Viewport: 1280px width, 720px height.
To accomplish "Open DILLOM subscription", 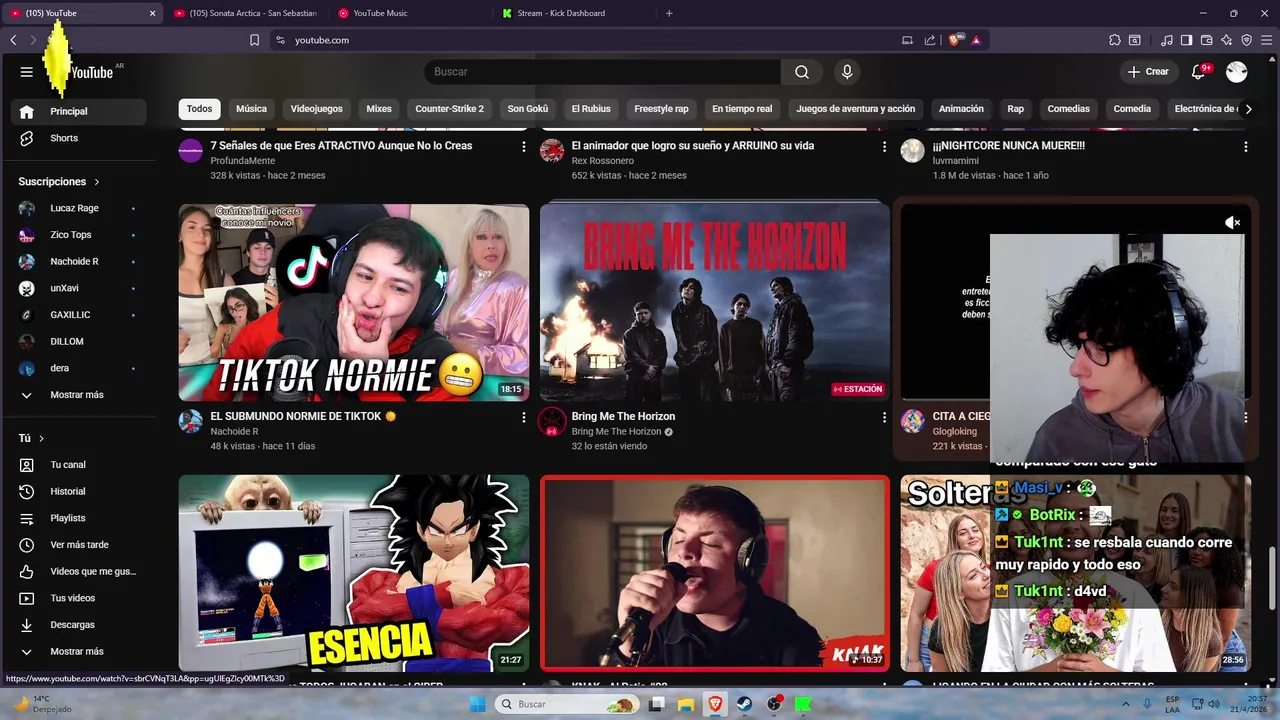I will coord(78,341).
